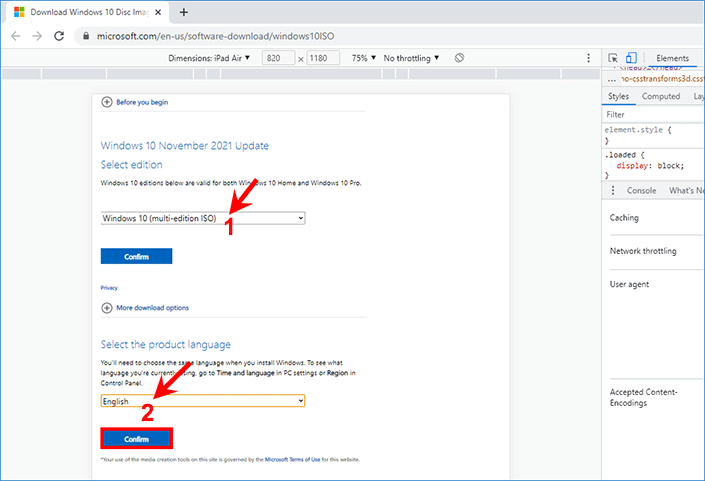Image resolution: width=705 pixels, height=481 pixels.
Task: Click the height field showing 1180
Action: point(323,58)
